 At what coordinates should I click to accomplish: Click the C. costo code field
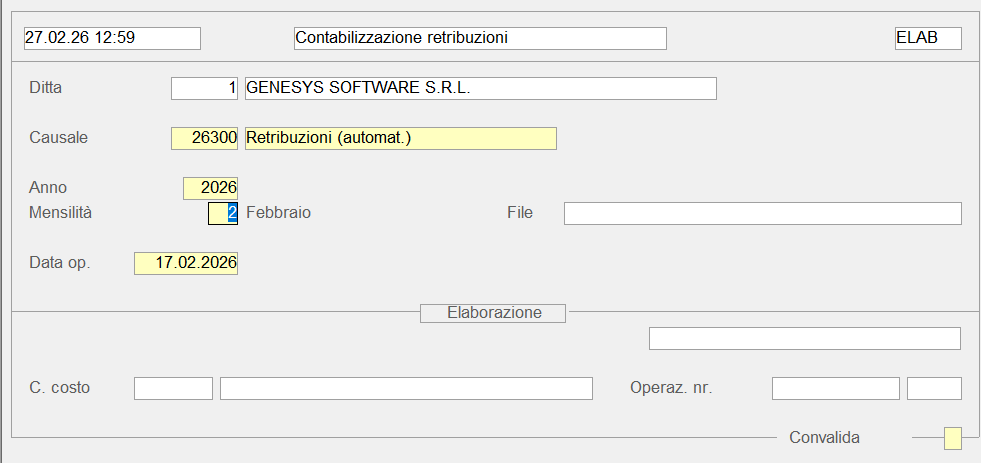coord(173,388)
